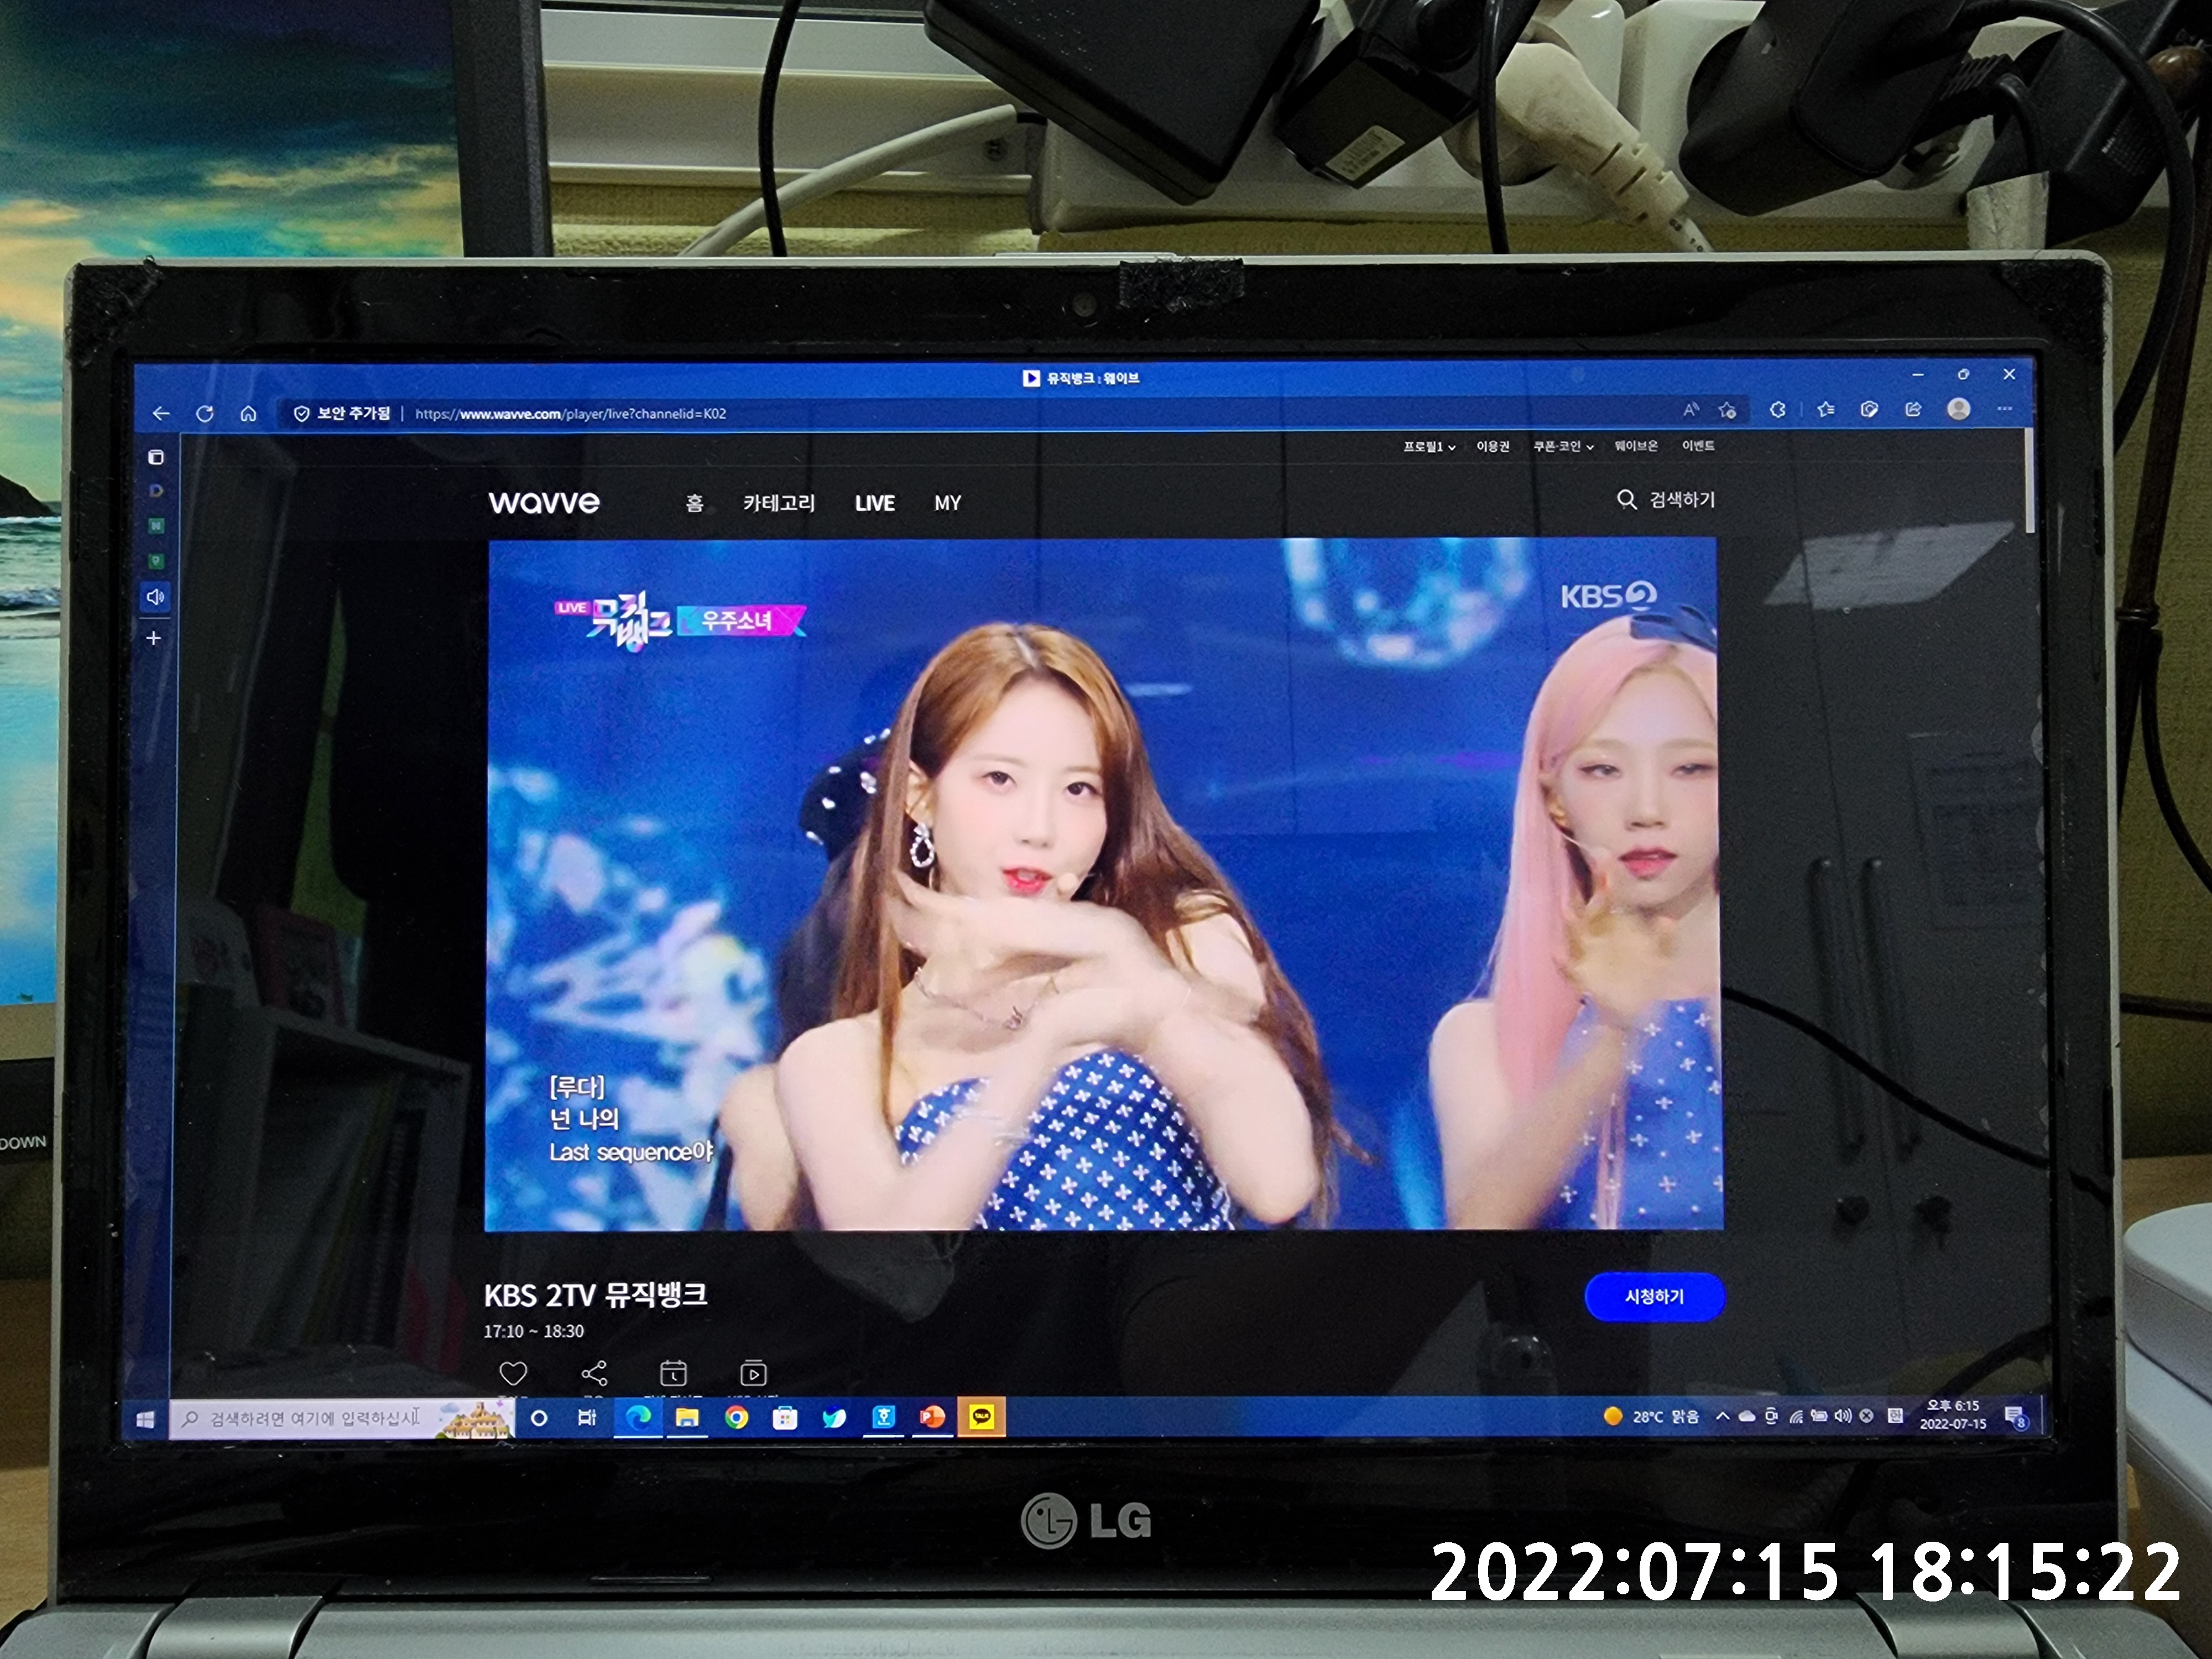This screenshot has height=1659, width=2212.
Task: Open the 카테고리 menu
Action: (779, 503)
